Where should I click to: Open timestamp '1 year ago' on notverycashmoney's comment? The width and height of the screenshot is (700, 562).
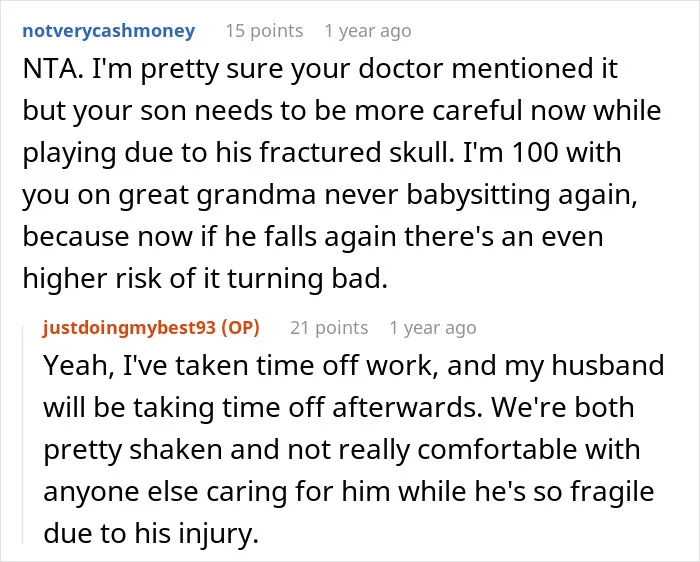368,31
